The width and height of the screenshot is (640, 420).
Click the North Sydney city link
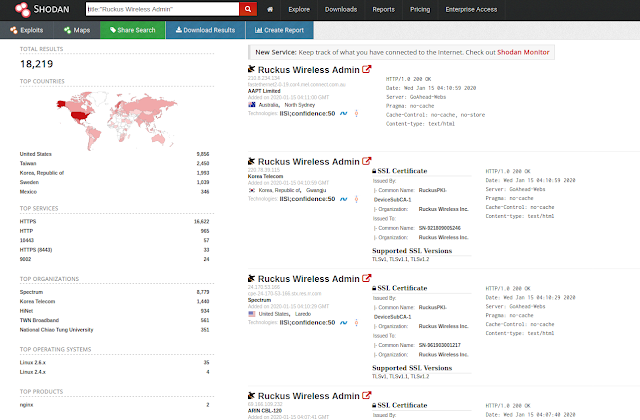(300, 105)
